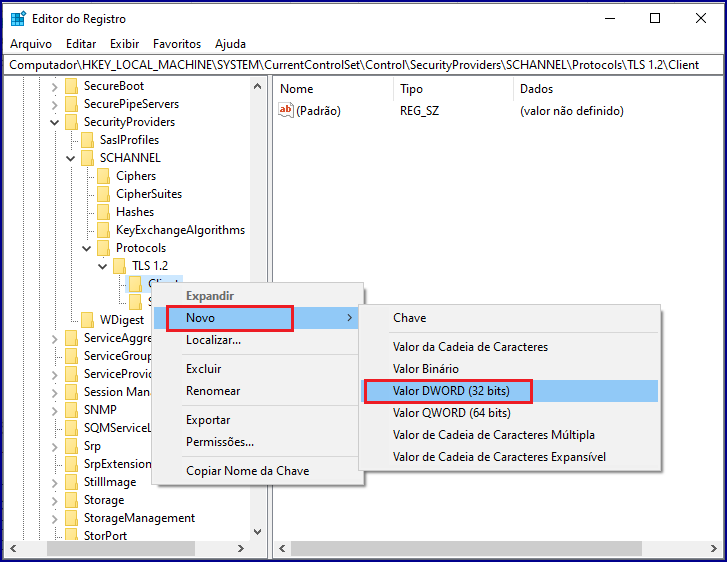The height and width of the screenshot is (562, 727).
Task: Select Permissões... in context menu
Action: coord(256,442)
